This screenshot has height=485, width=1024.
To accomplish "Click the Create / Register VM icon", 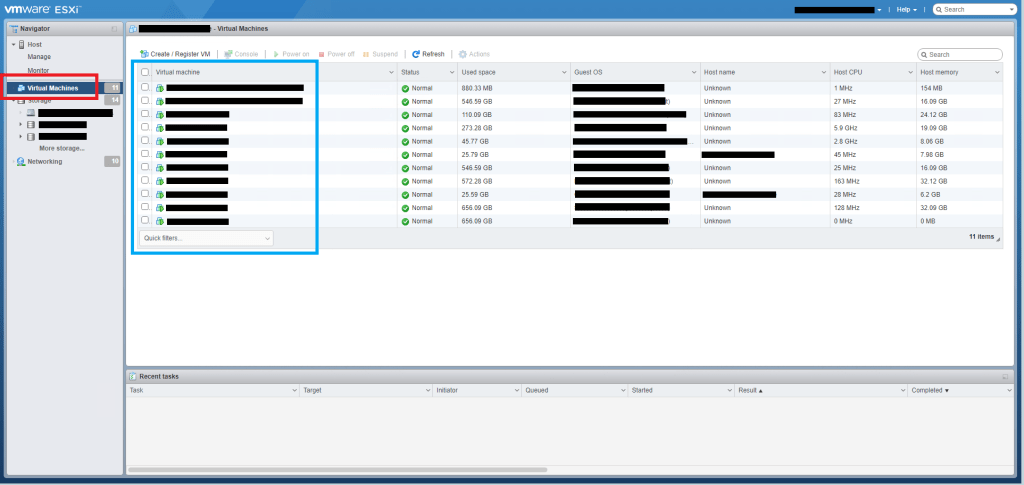I will tap(145, 54).
